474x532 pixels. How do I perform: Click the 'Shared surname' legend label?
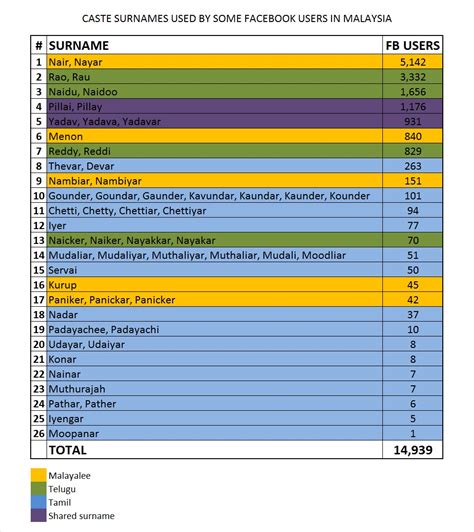pos(81,516)
